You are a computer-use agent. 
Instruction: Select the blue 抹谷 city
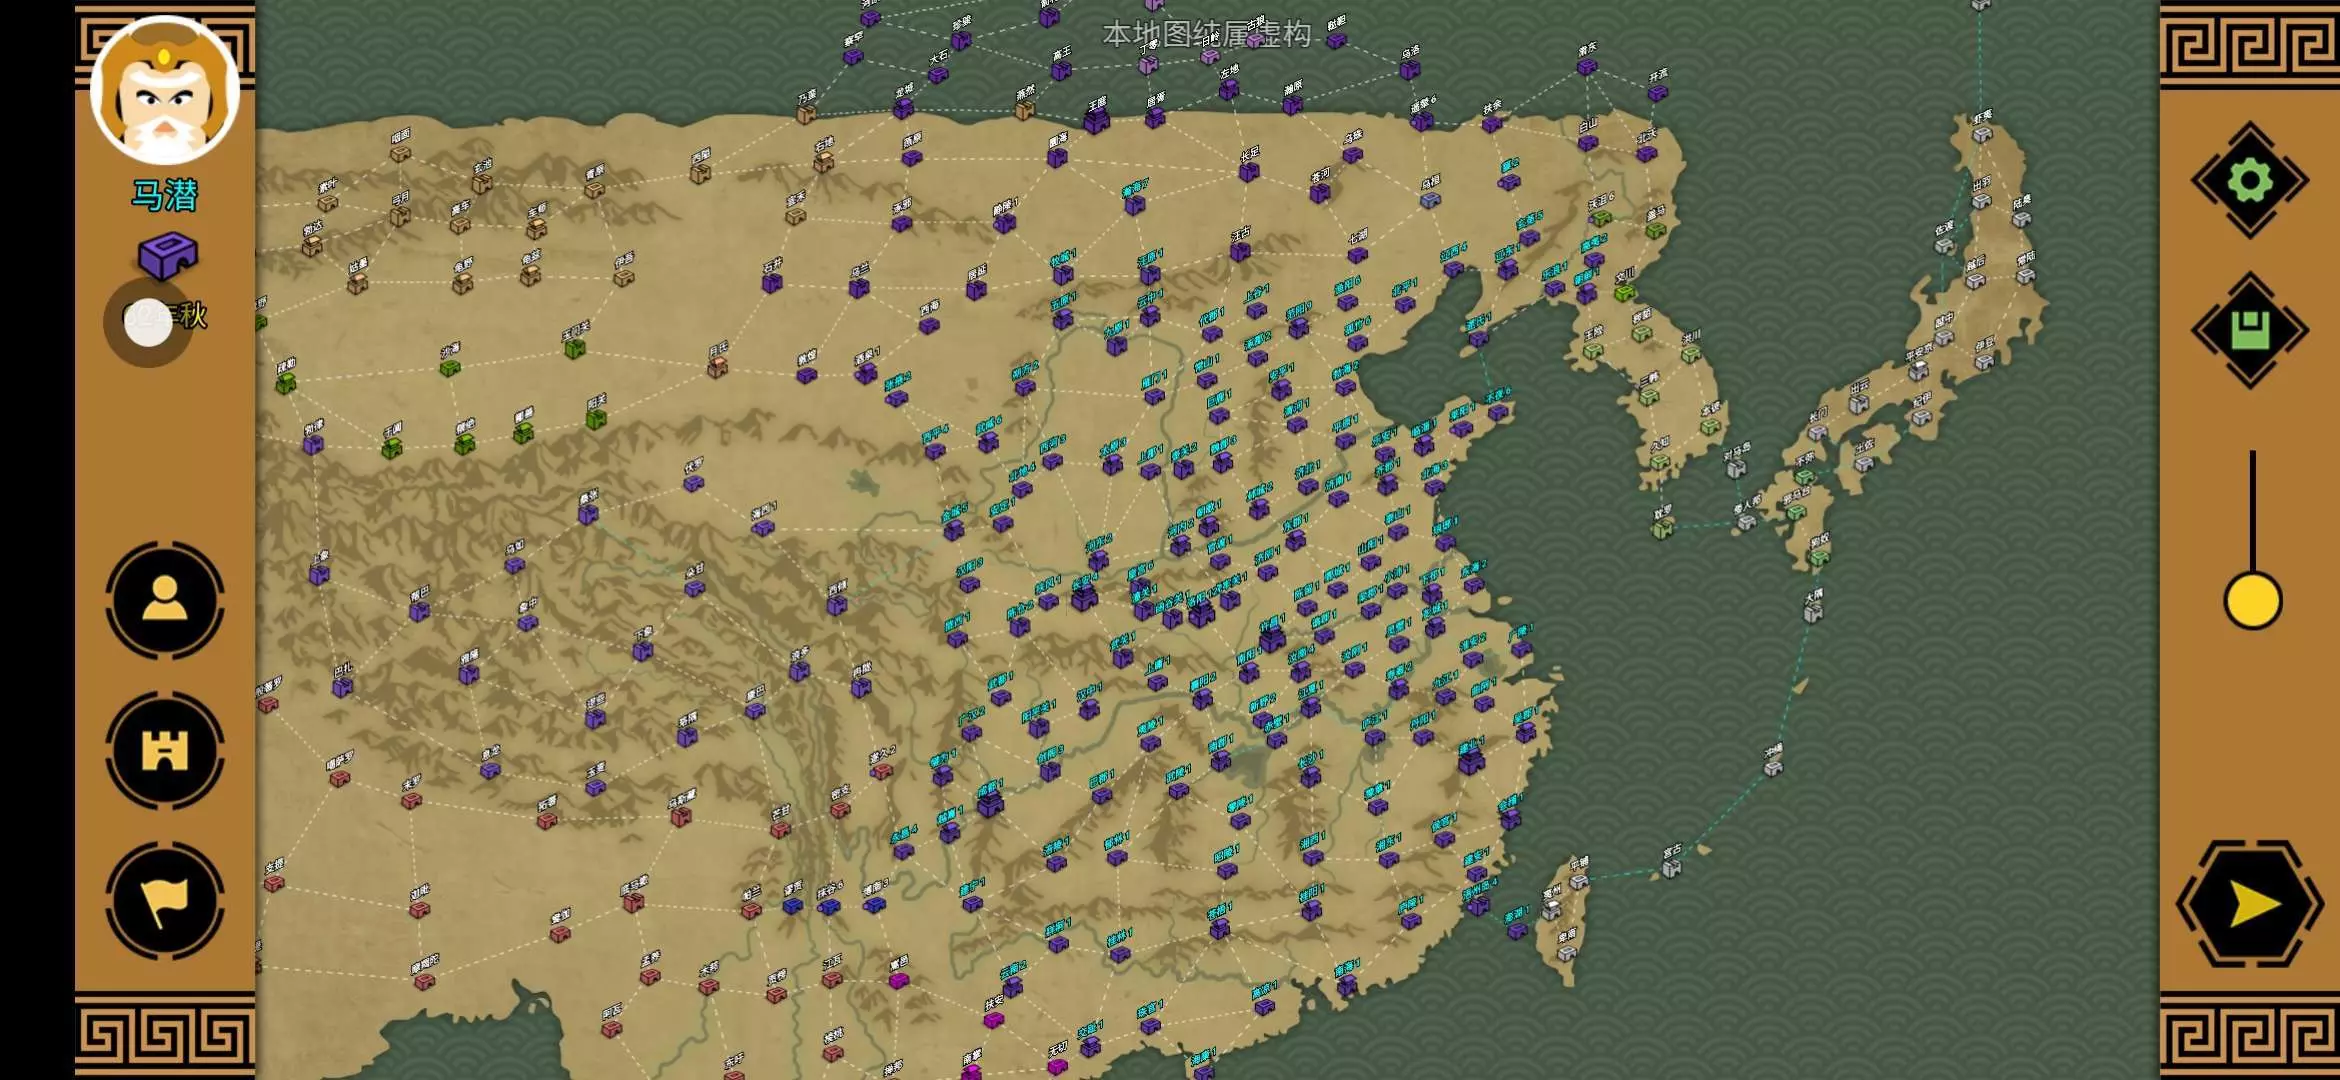[829, 906]
